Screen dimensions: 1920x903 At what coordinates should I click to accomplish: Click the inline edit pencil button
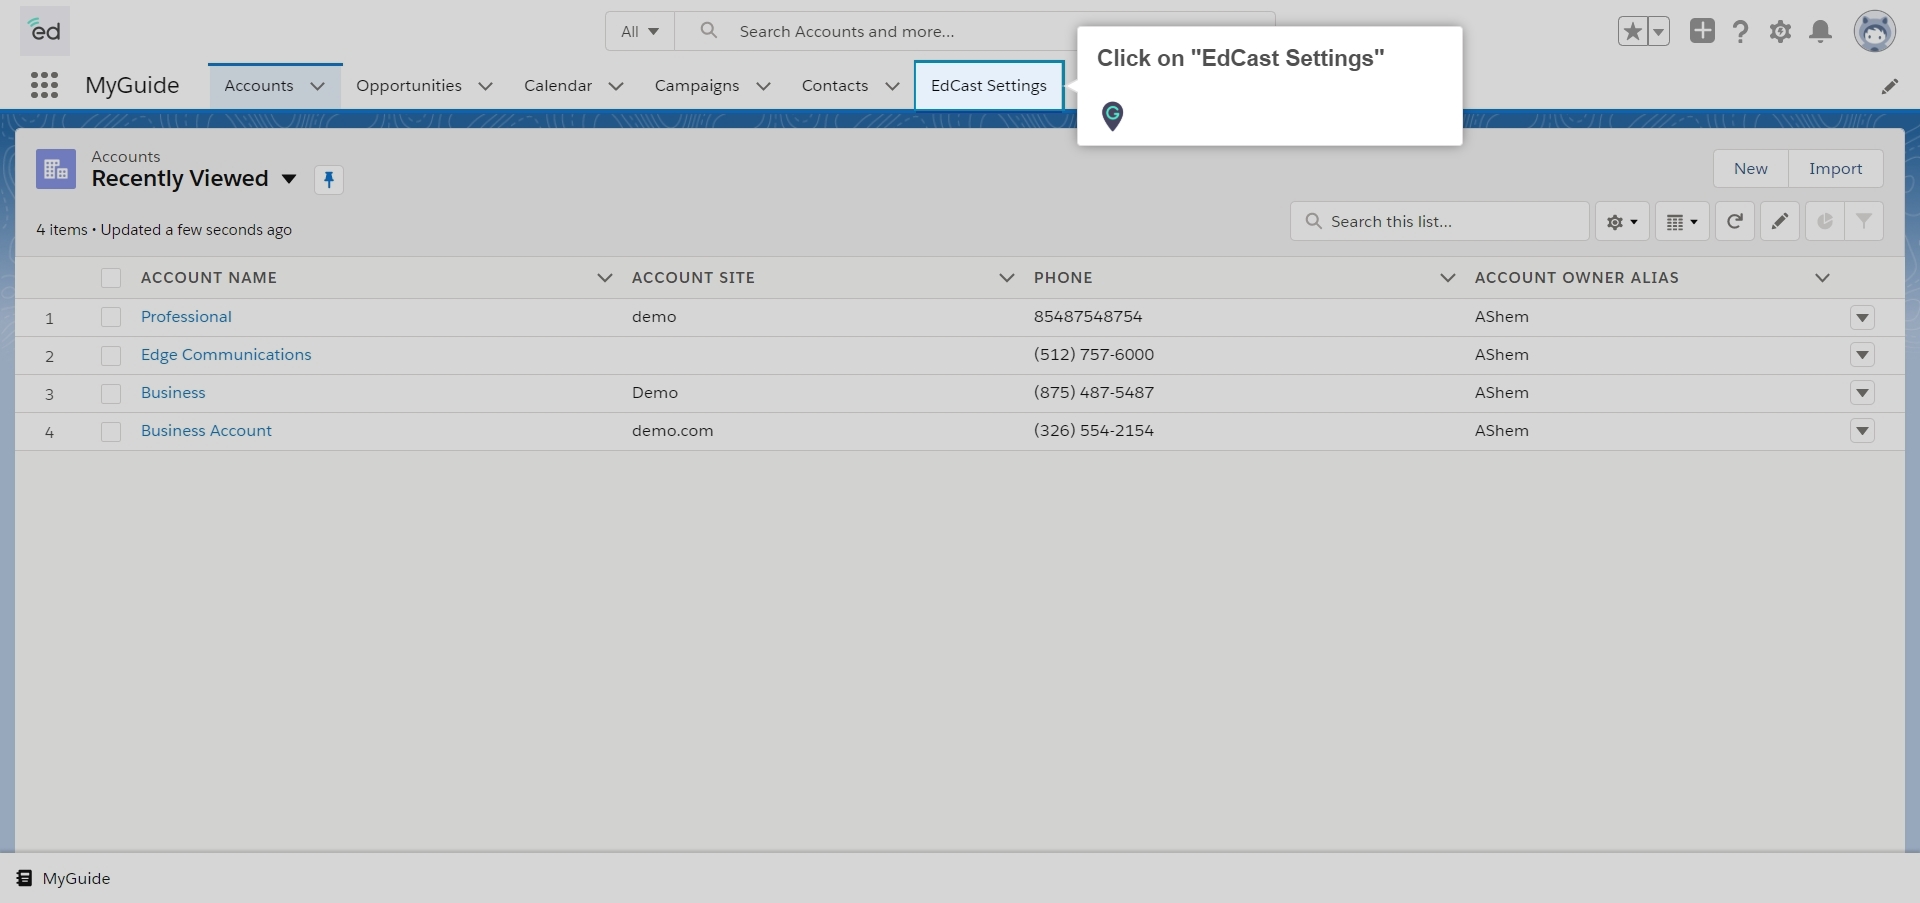coord(1780,222)
